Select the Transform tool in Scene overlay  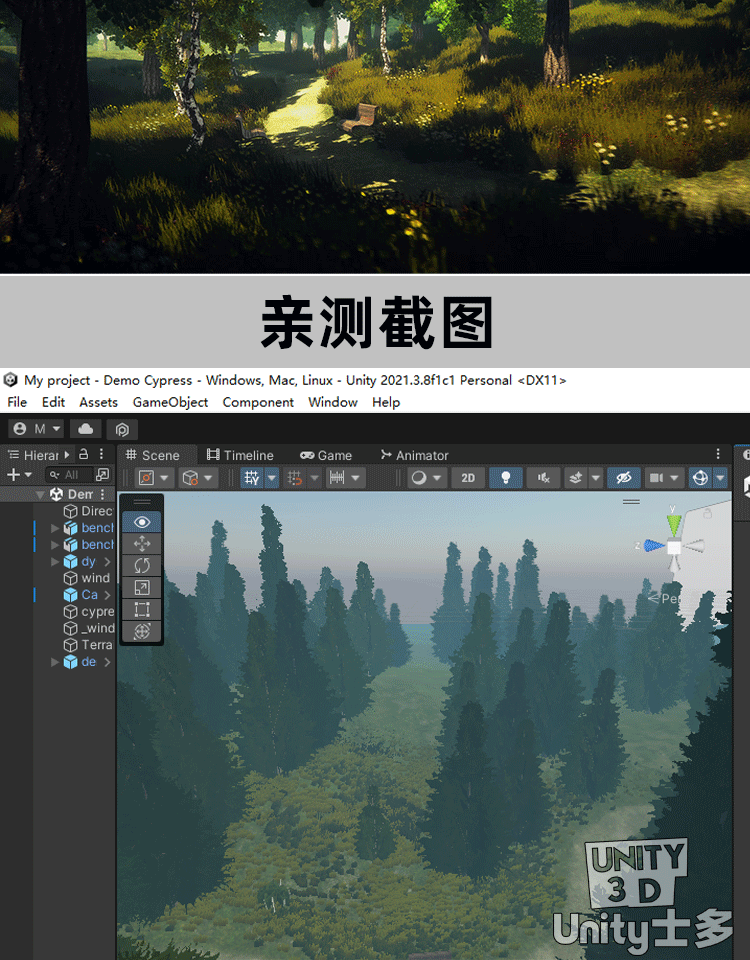pos(141,631)
